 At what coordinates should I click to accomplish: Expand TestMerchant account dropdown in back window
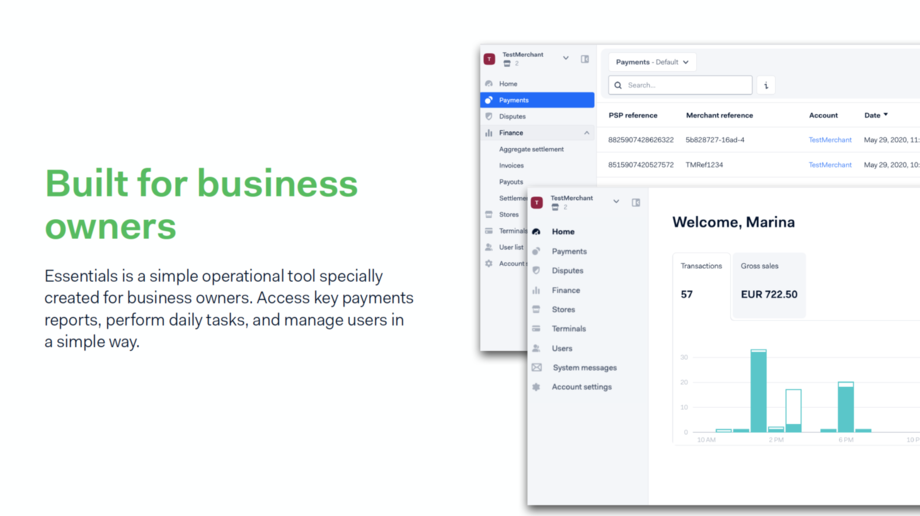(x=566, y=58)
